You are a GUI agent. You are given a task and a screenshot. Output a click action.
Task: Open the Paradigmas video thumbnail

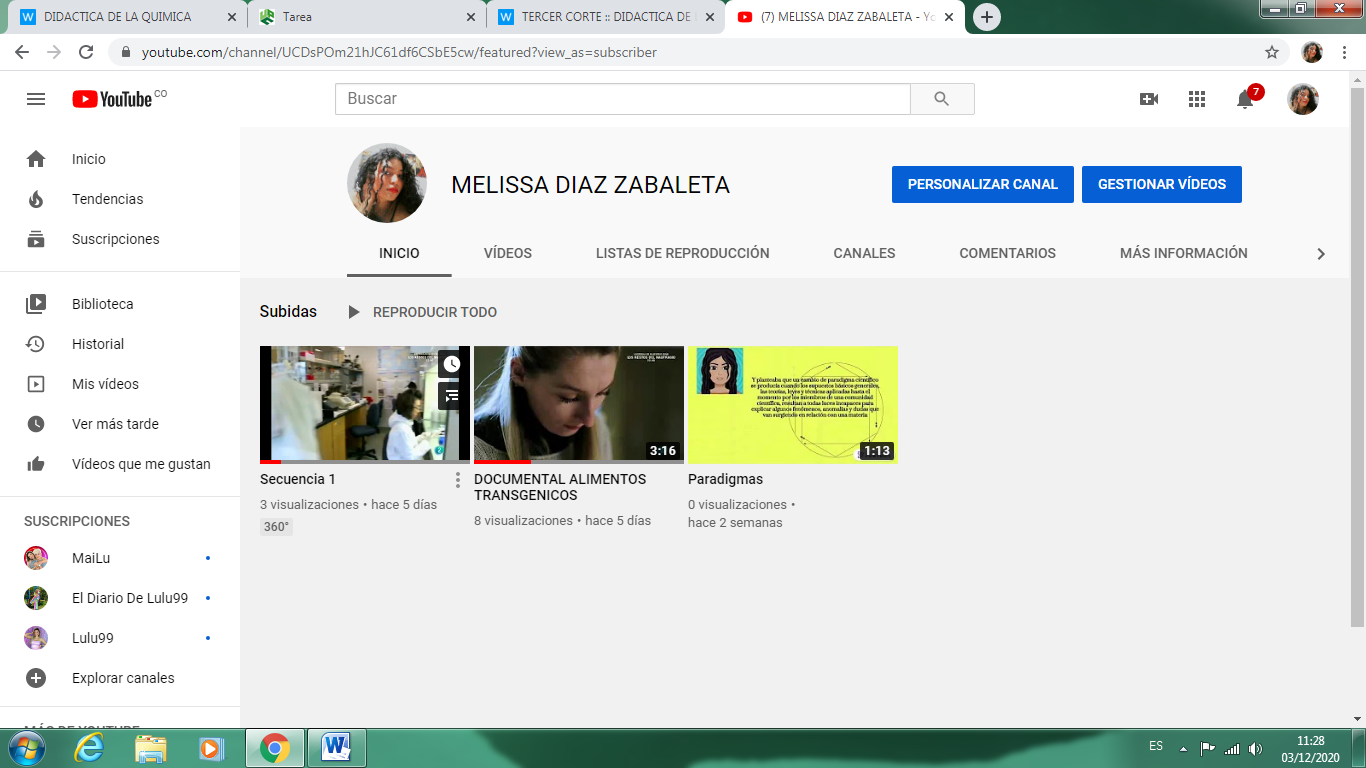click(x=792, y=404)
